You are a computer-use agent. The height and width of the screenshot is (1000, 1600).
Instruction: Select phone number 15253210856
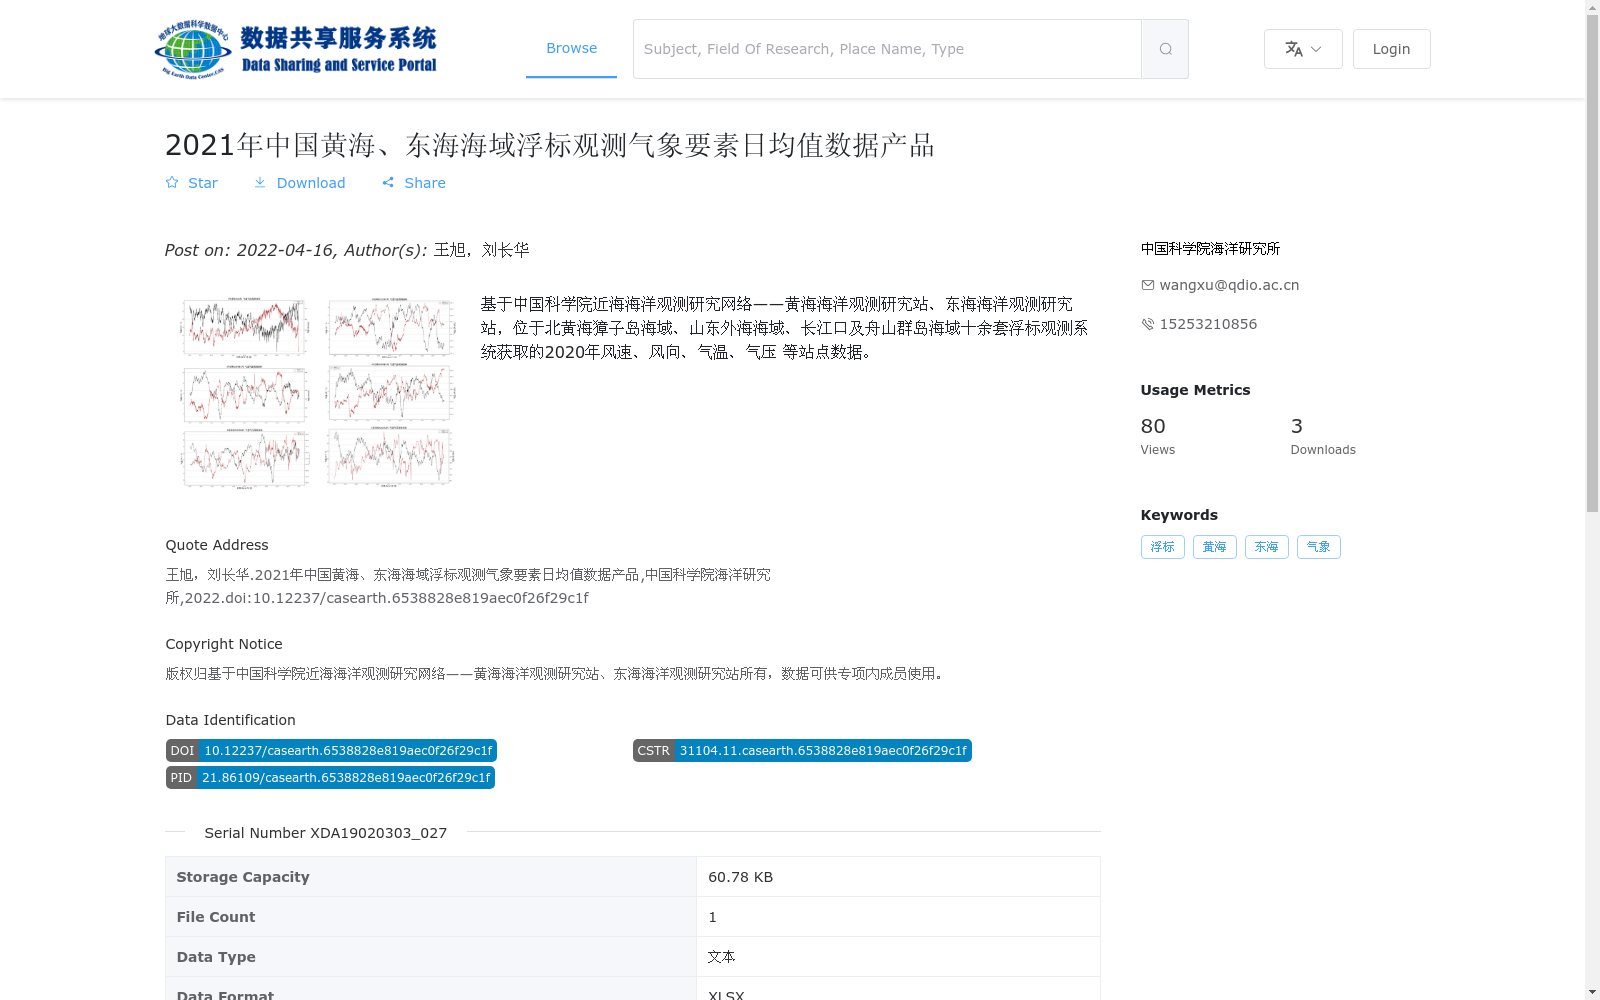[x=1208, y=324]
